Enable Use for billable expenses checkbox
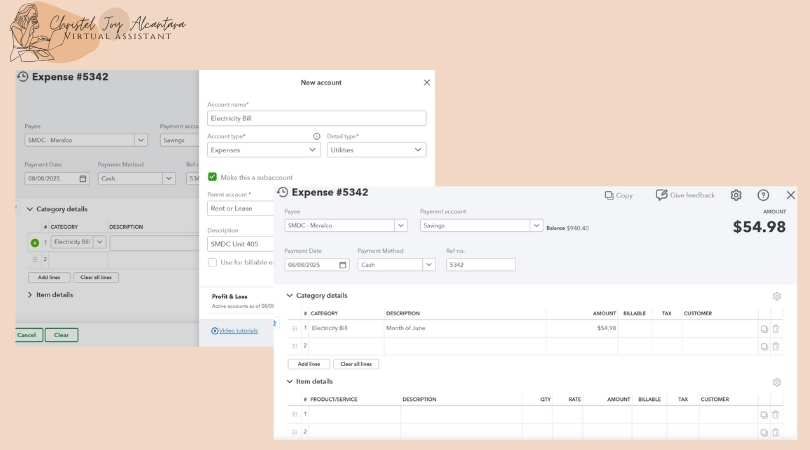Screen dimensions: 810x450 tap(213, 262)
